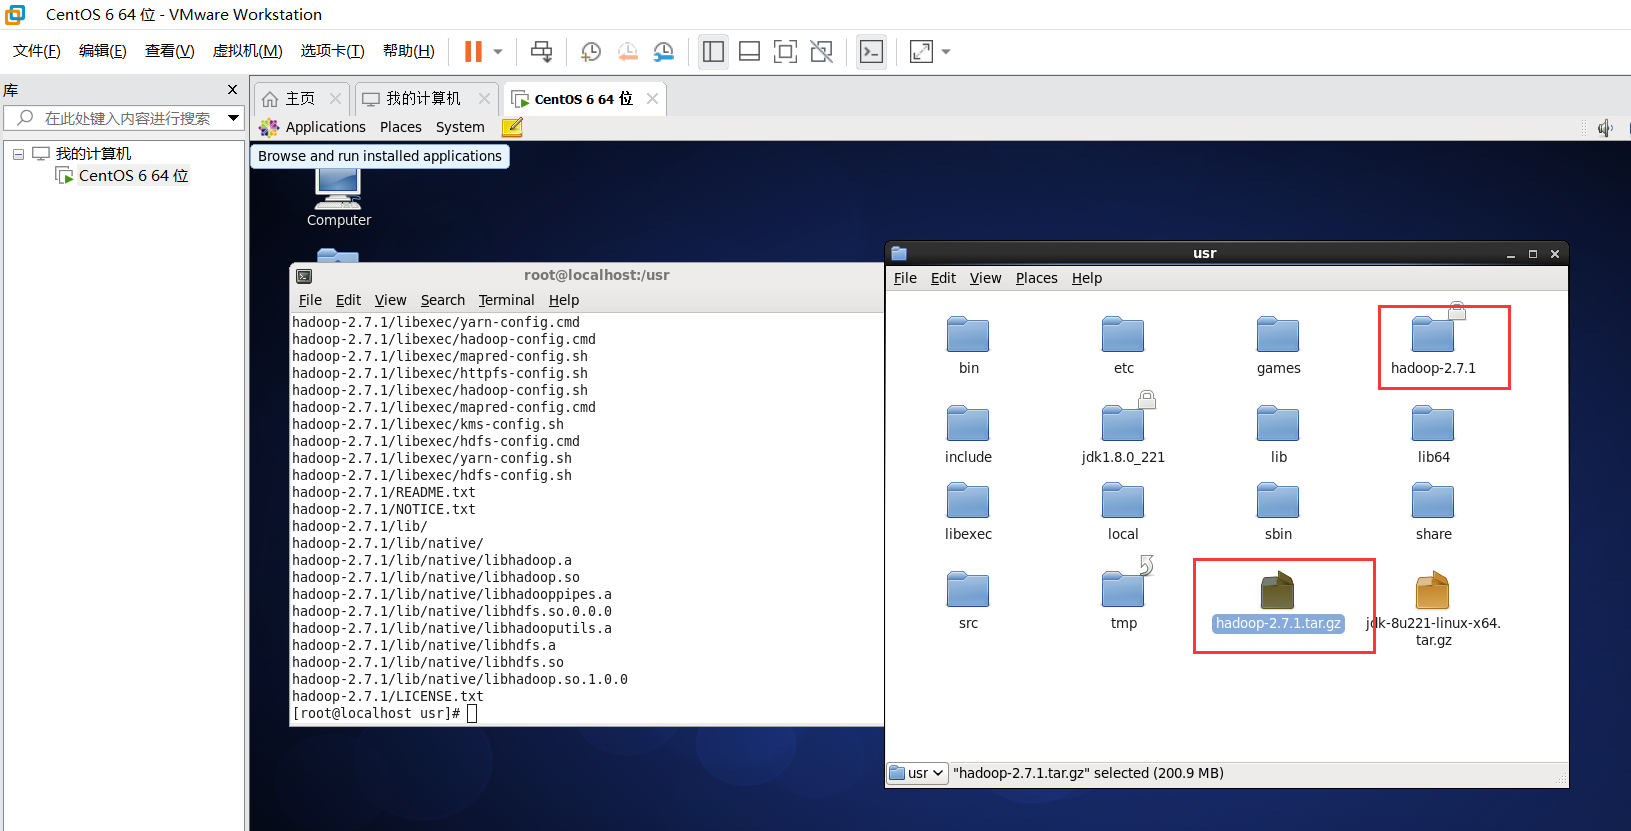
Task: Enter full screen mode via toolbar icon
Action: click(785, 51)
